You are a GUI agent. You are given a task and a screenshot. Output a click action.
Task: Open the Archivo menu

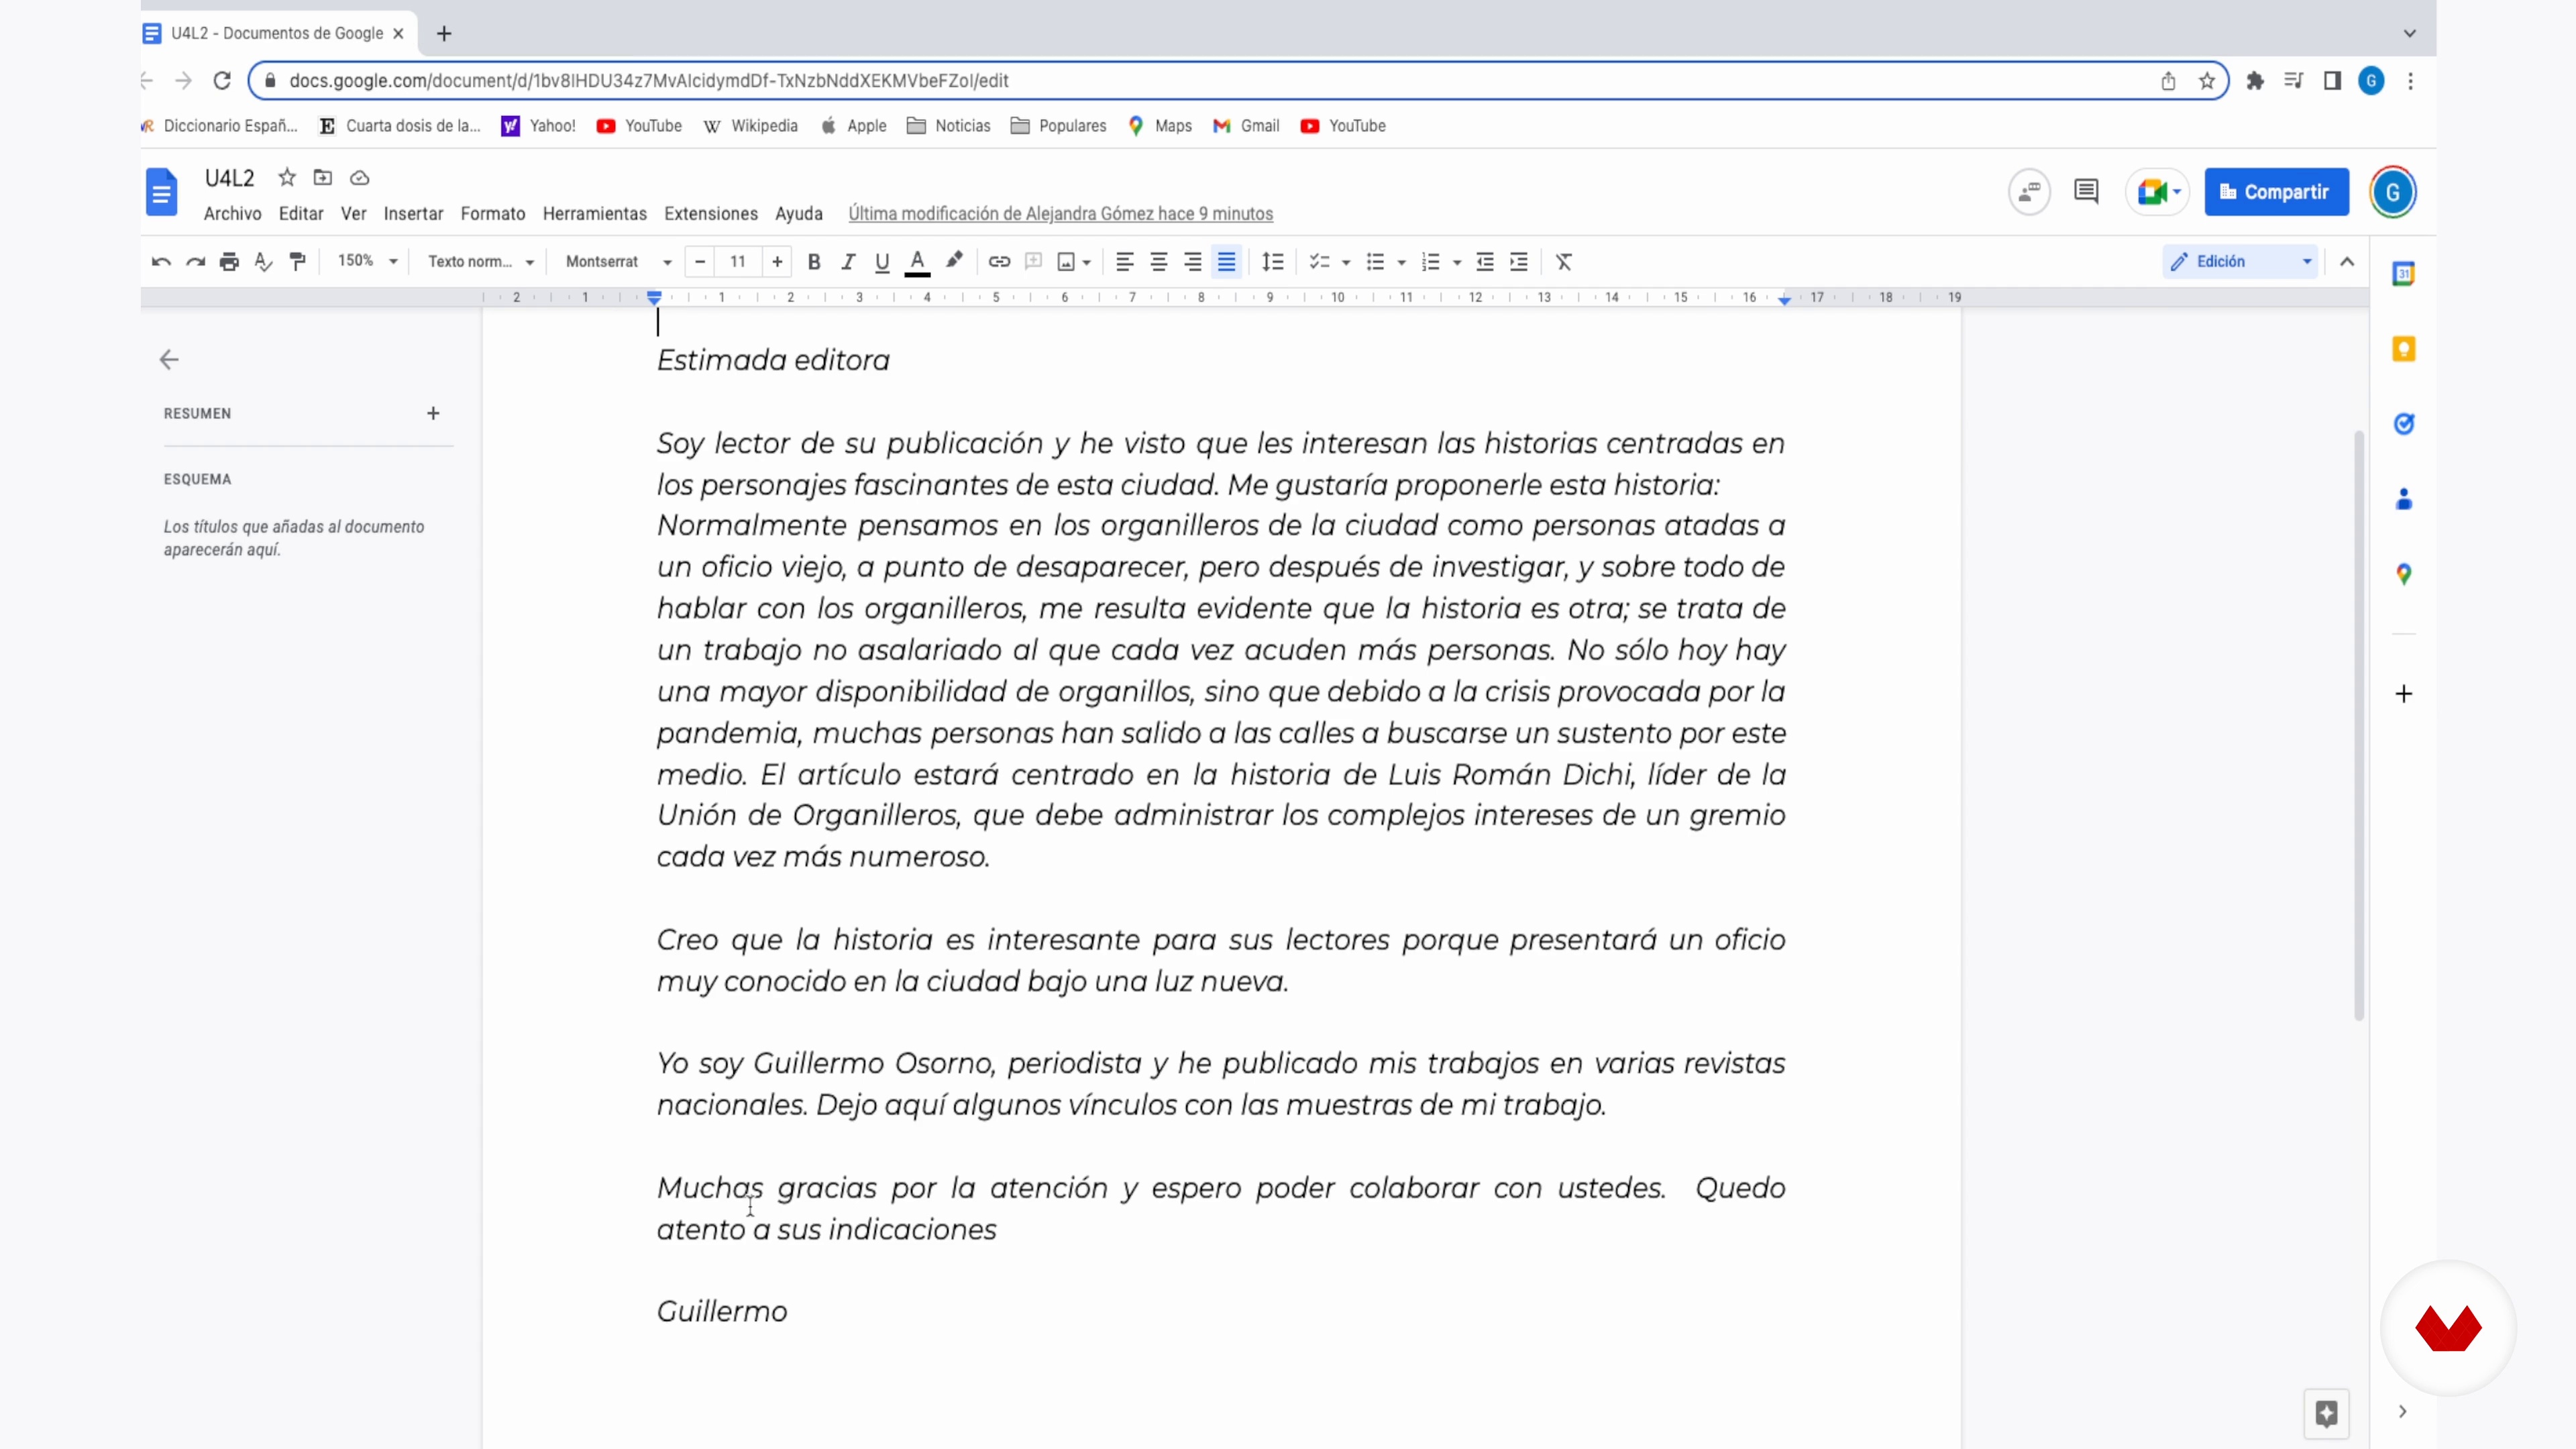coord(232,214)
